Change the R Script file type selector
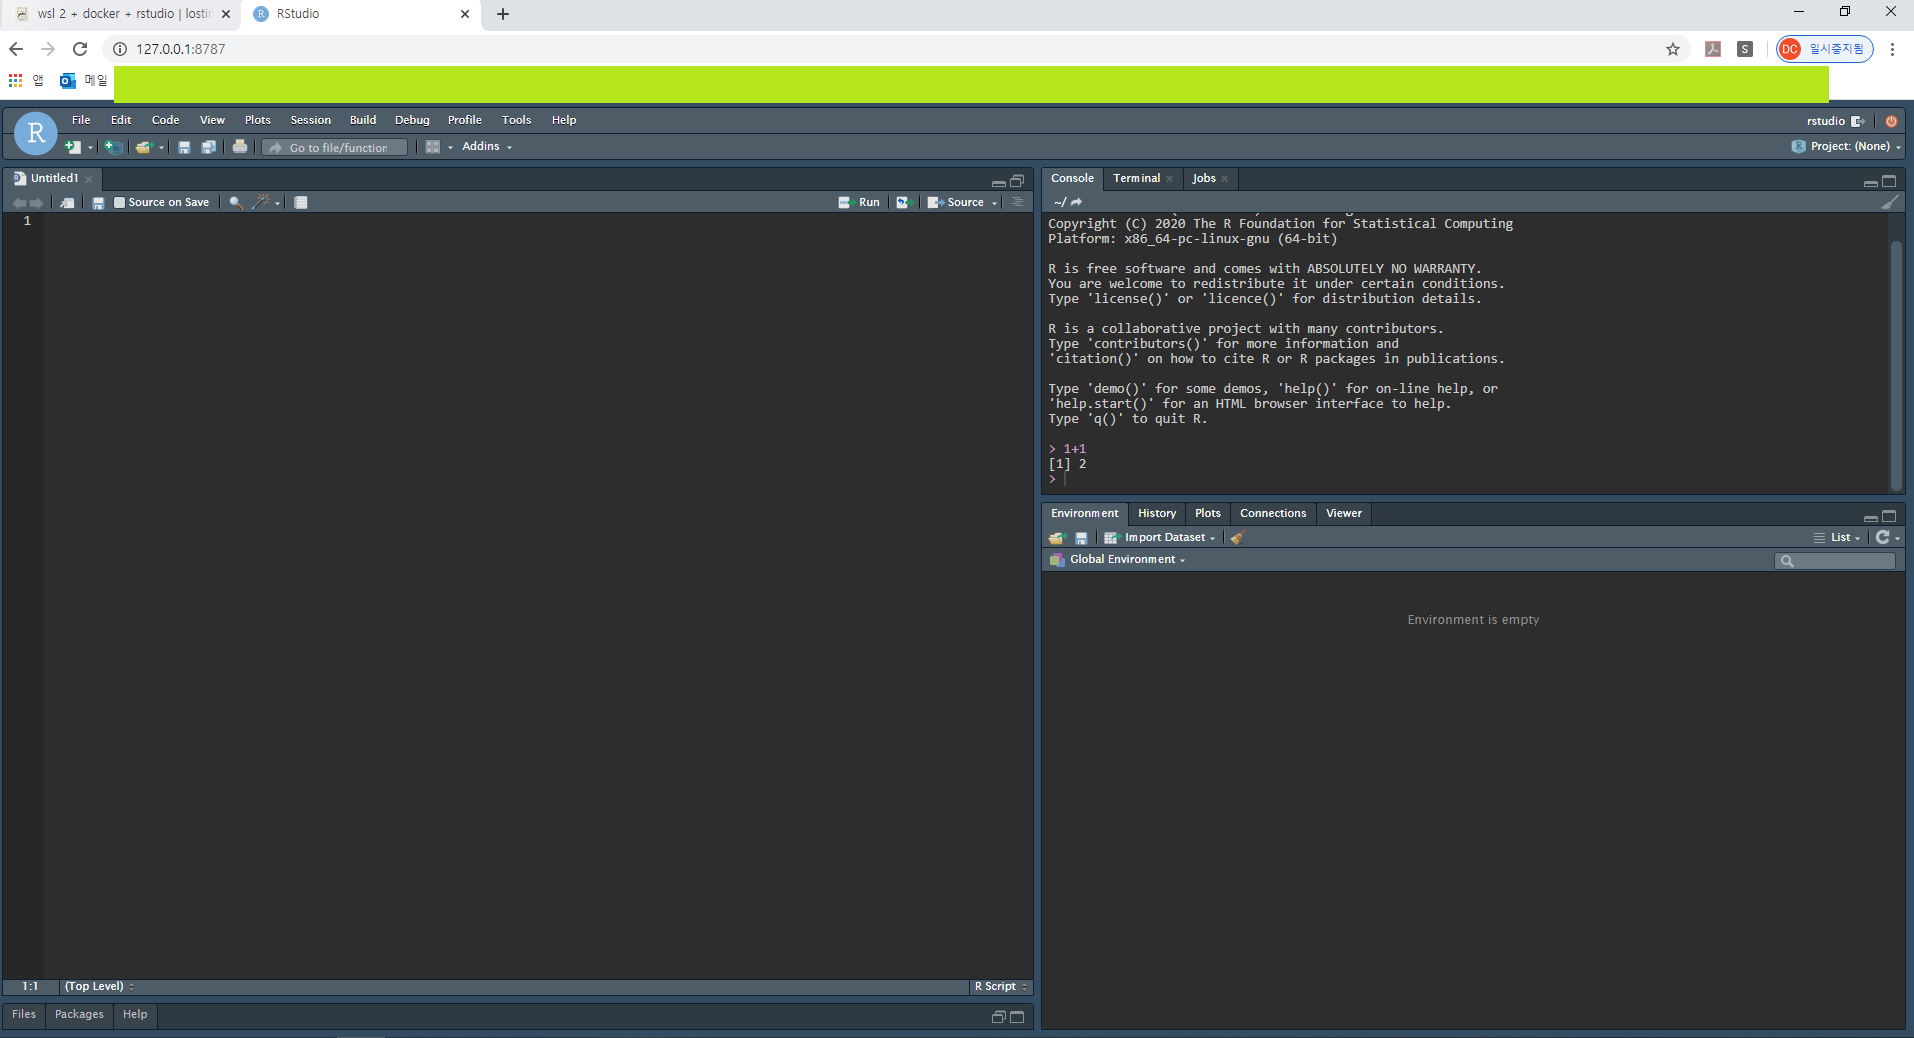Image resolution: width=1914 pixels, height=1038 pixels. pos(1001,987)
